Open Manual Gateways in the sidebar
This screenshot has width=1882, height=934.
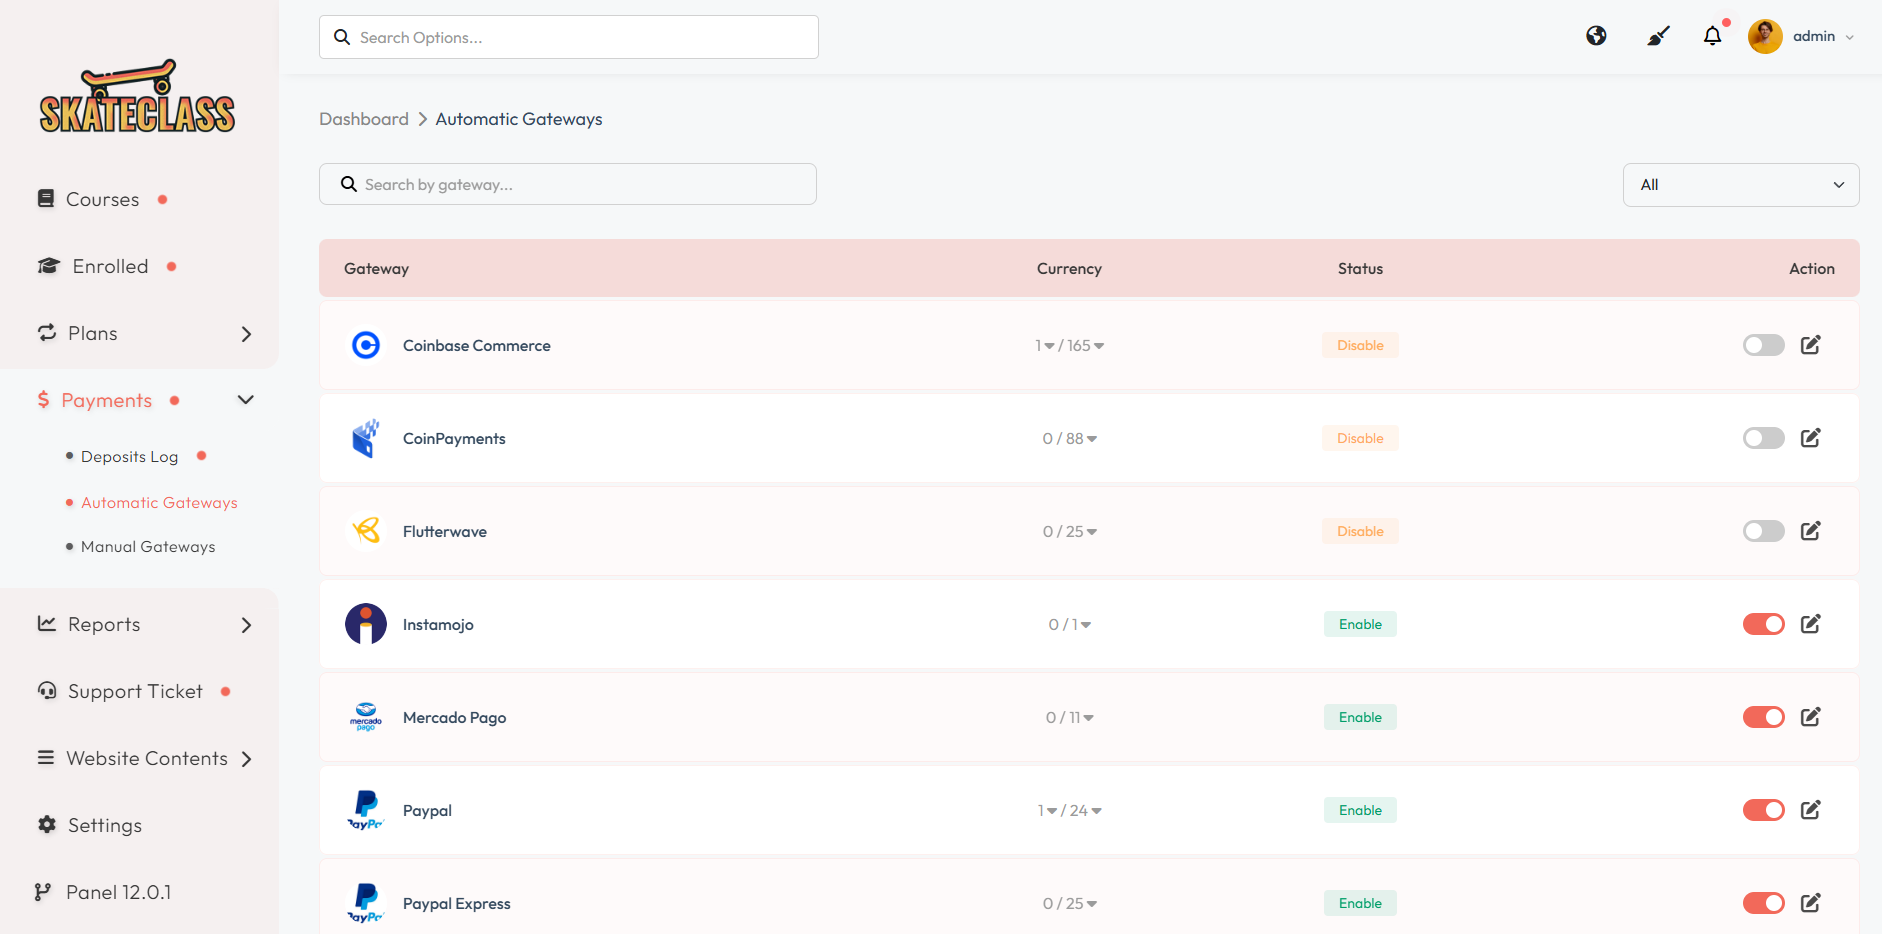(148, 547)
